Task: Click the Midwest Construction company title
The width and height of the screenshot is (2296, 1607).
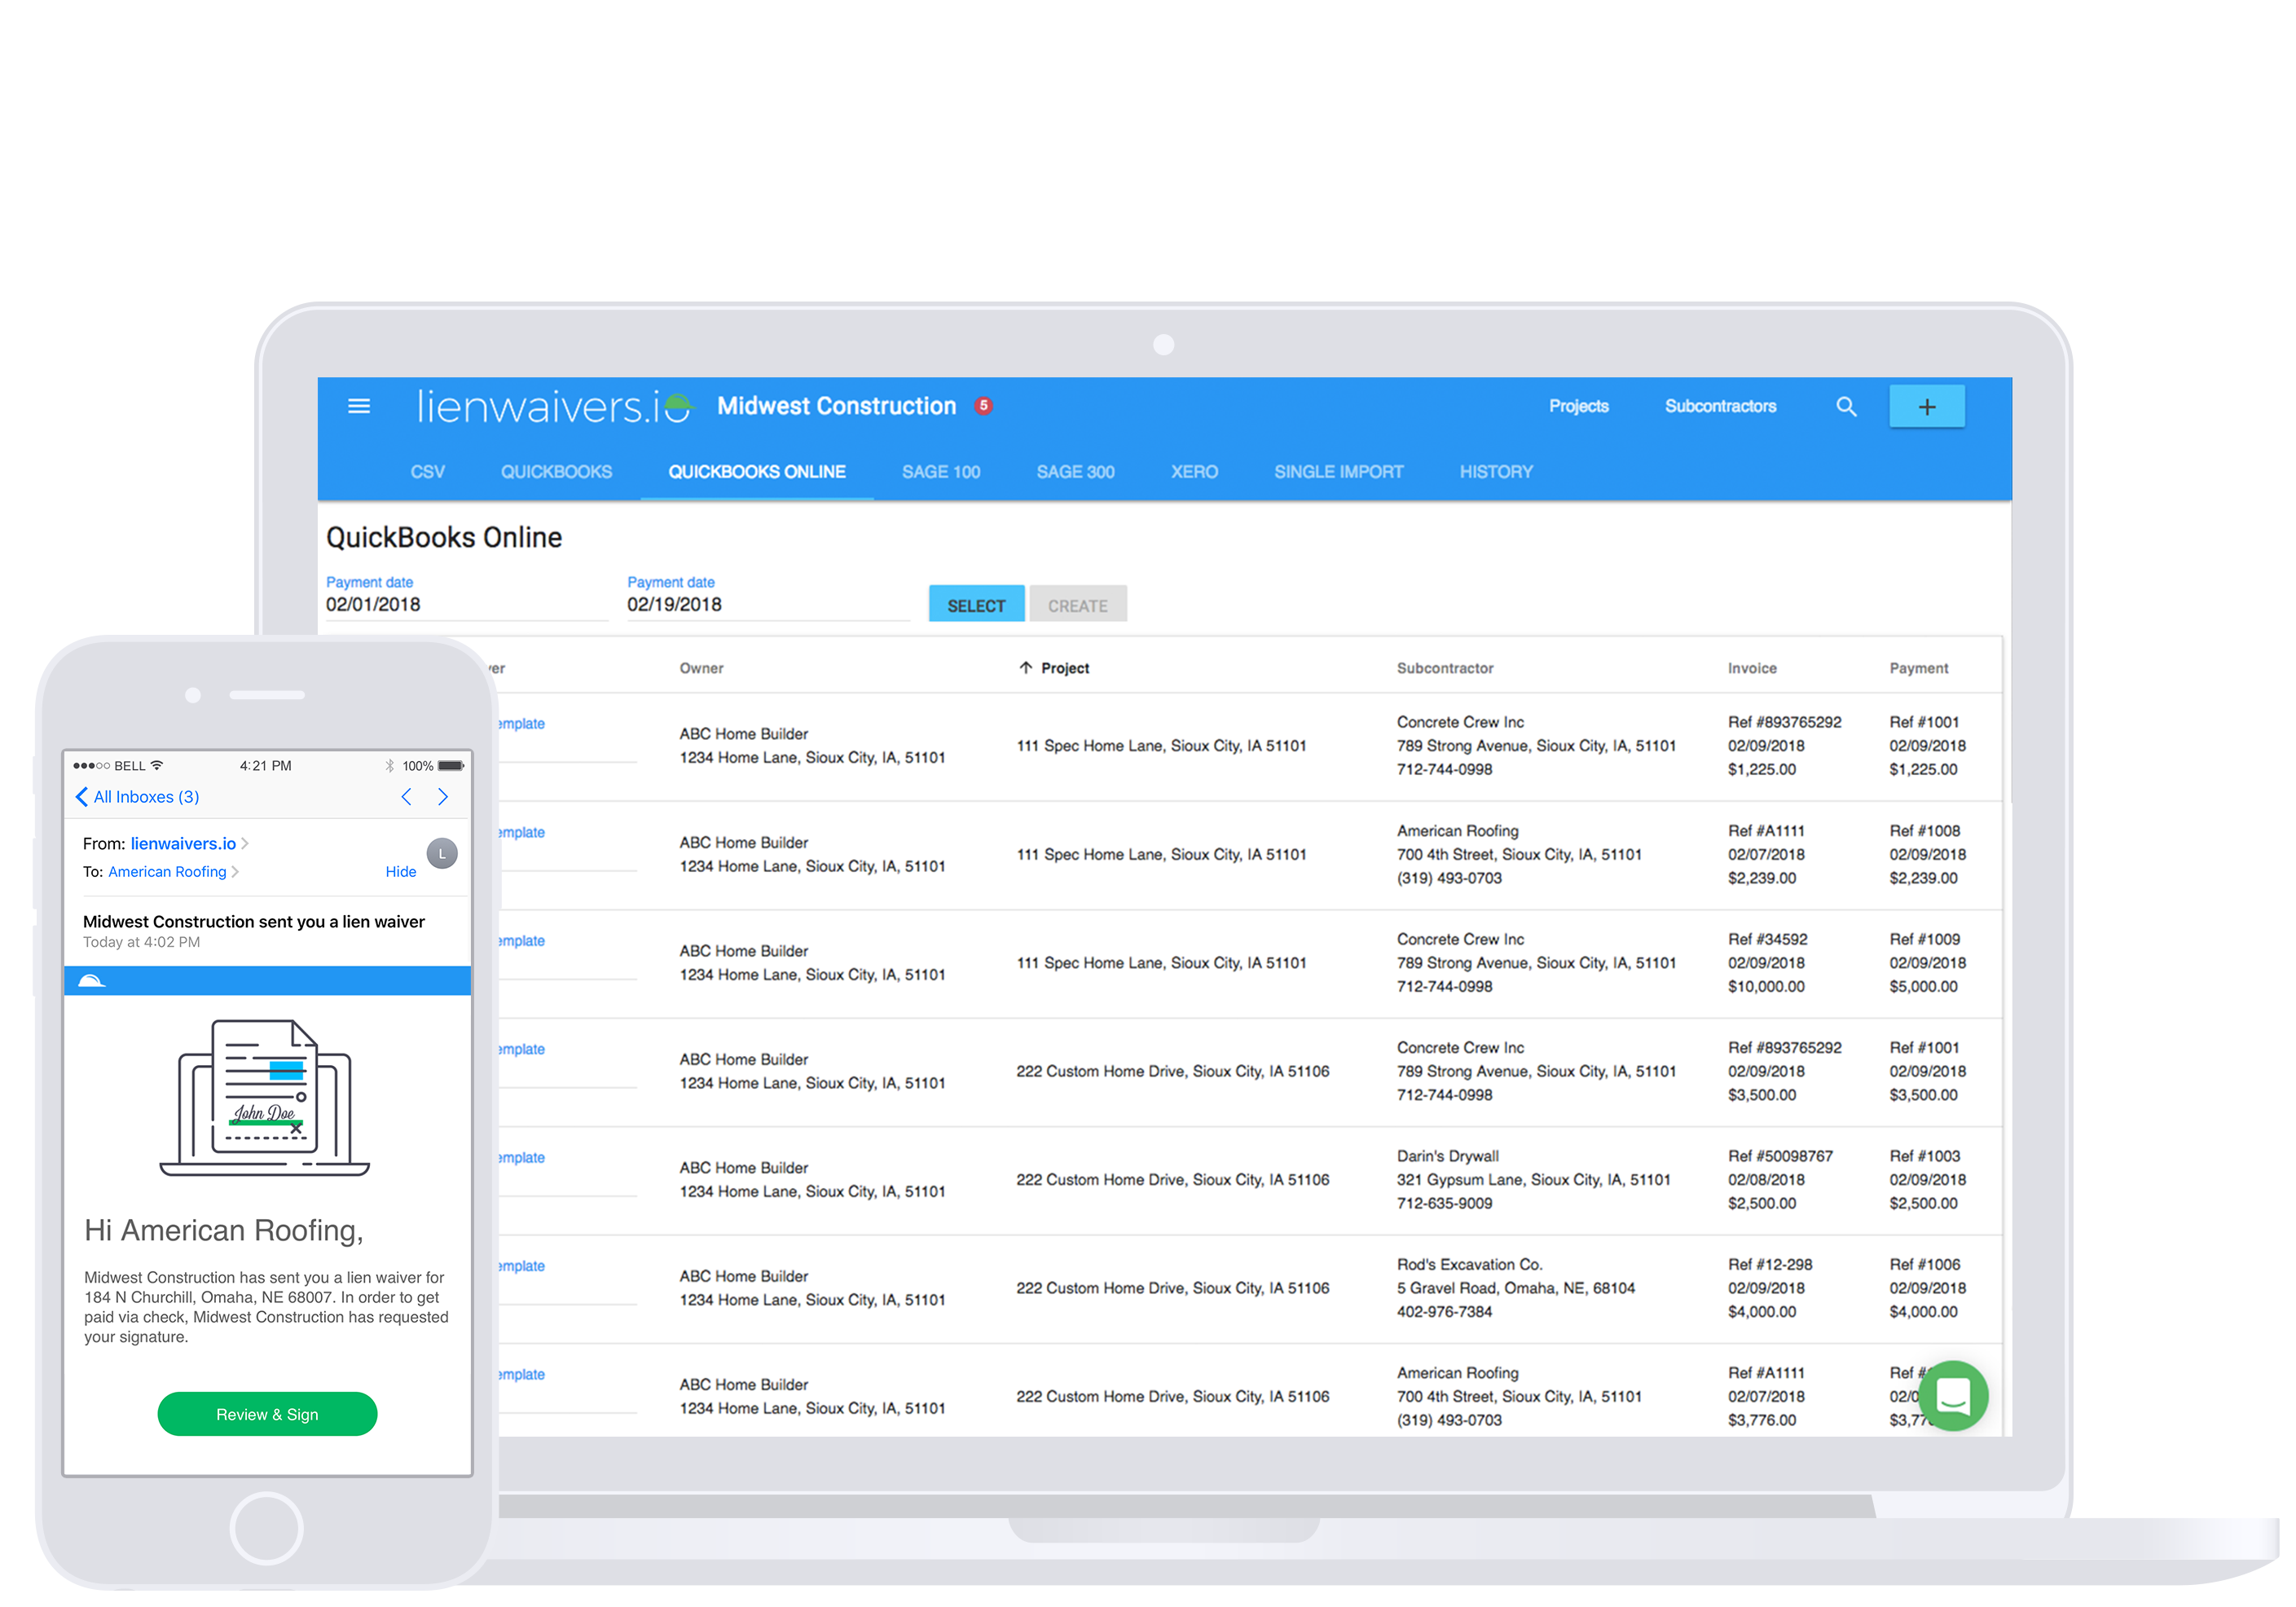Action: (x=836, y=406)
